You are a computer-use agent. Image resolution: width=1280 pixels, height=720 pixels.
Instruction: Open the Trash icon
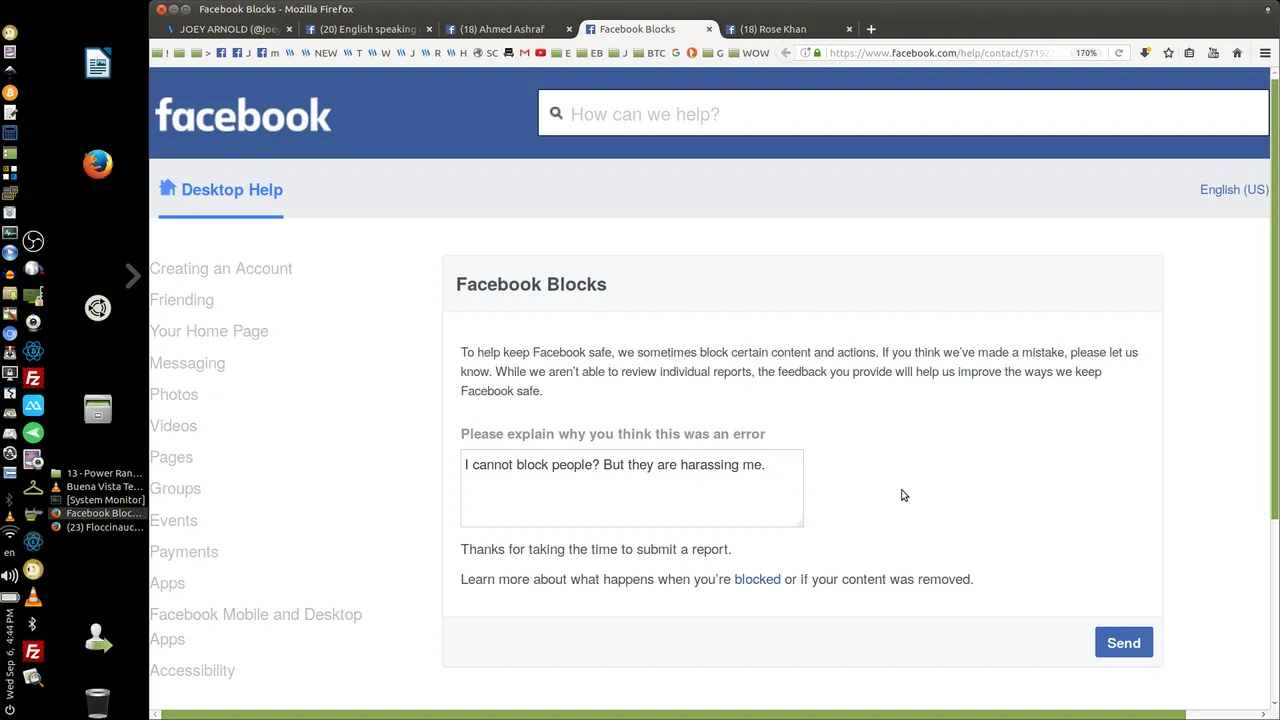[x=97, y=703]
